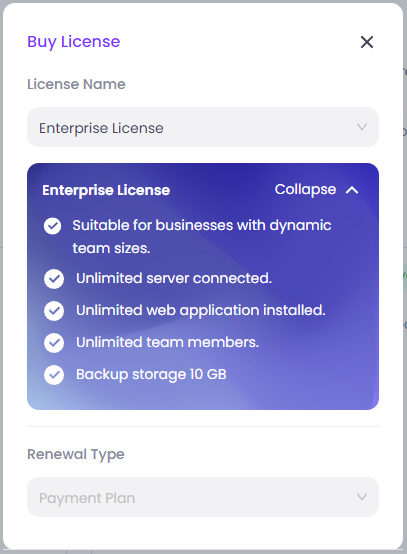Click check icon beside Unlimited team members
Screen dimensions: 407x554
[54, 343]
